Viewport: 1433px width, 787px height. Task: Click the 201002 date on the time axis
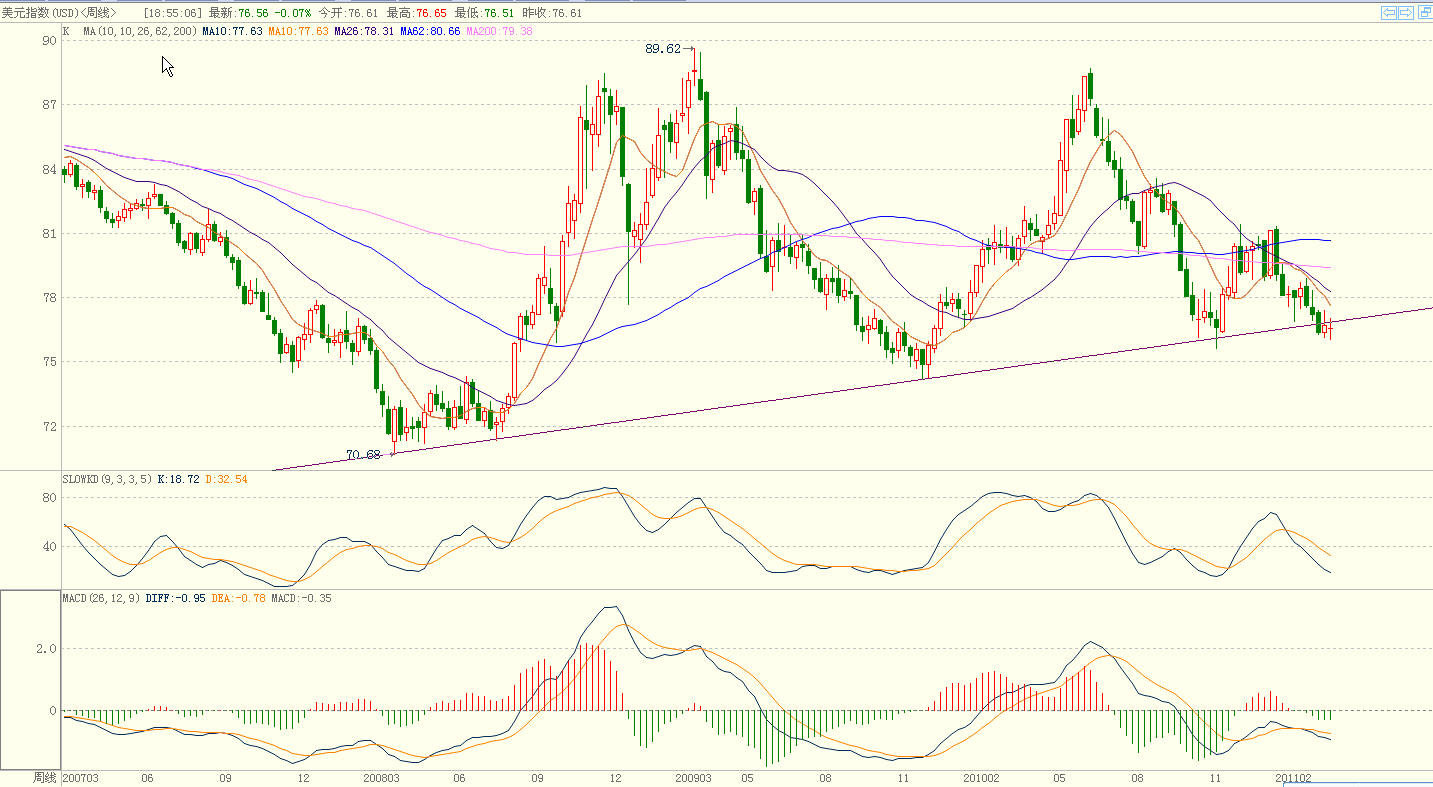(981, 777)
